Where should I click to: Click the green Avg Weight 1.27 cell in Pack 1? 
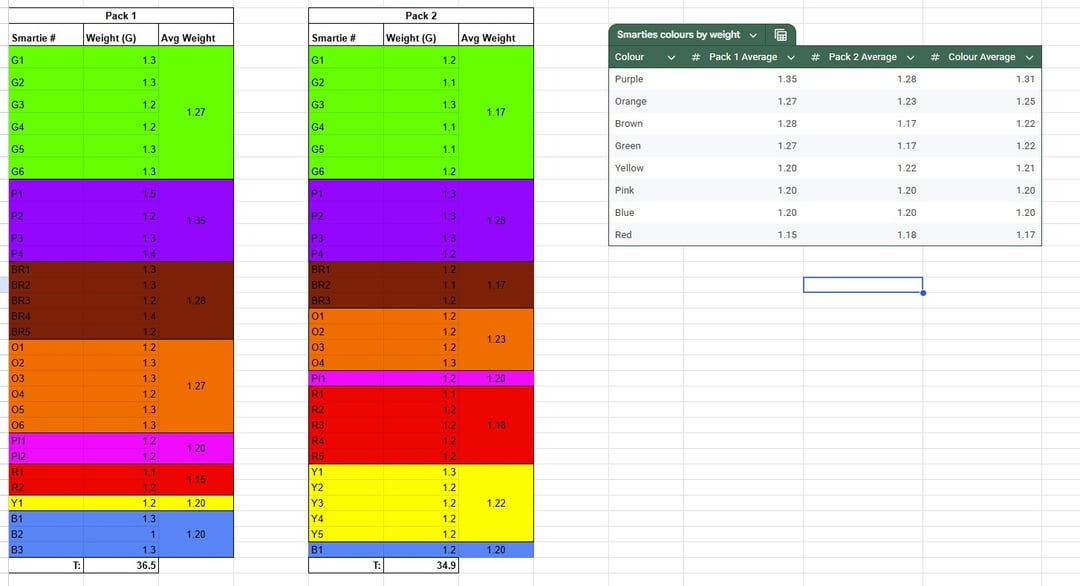coord(196,113)
